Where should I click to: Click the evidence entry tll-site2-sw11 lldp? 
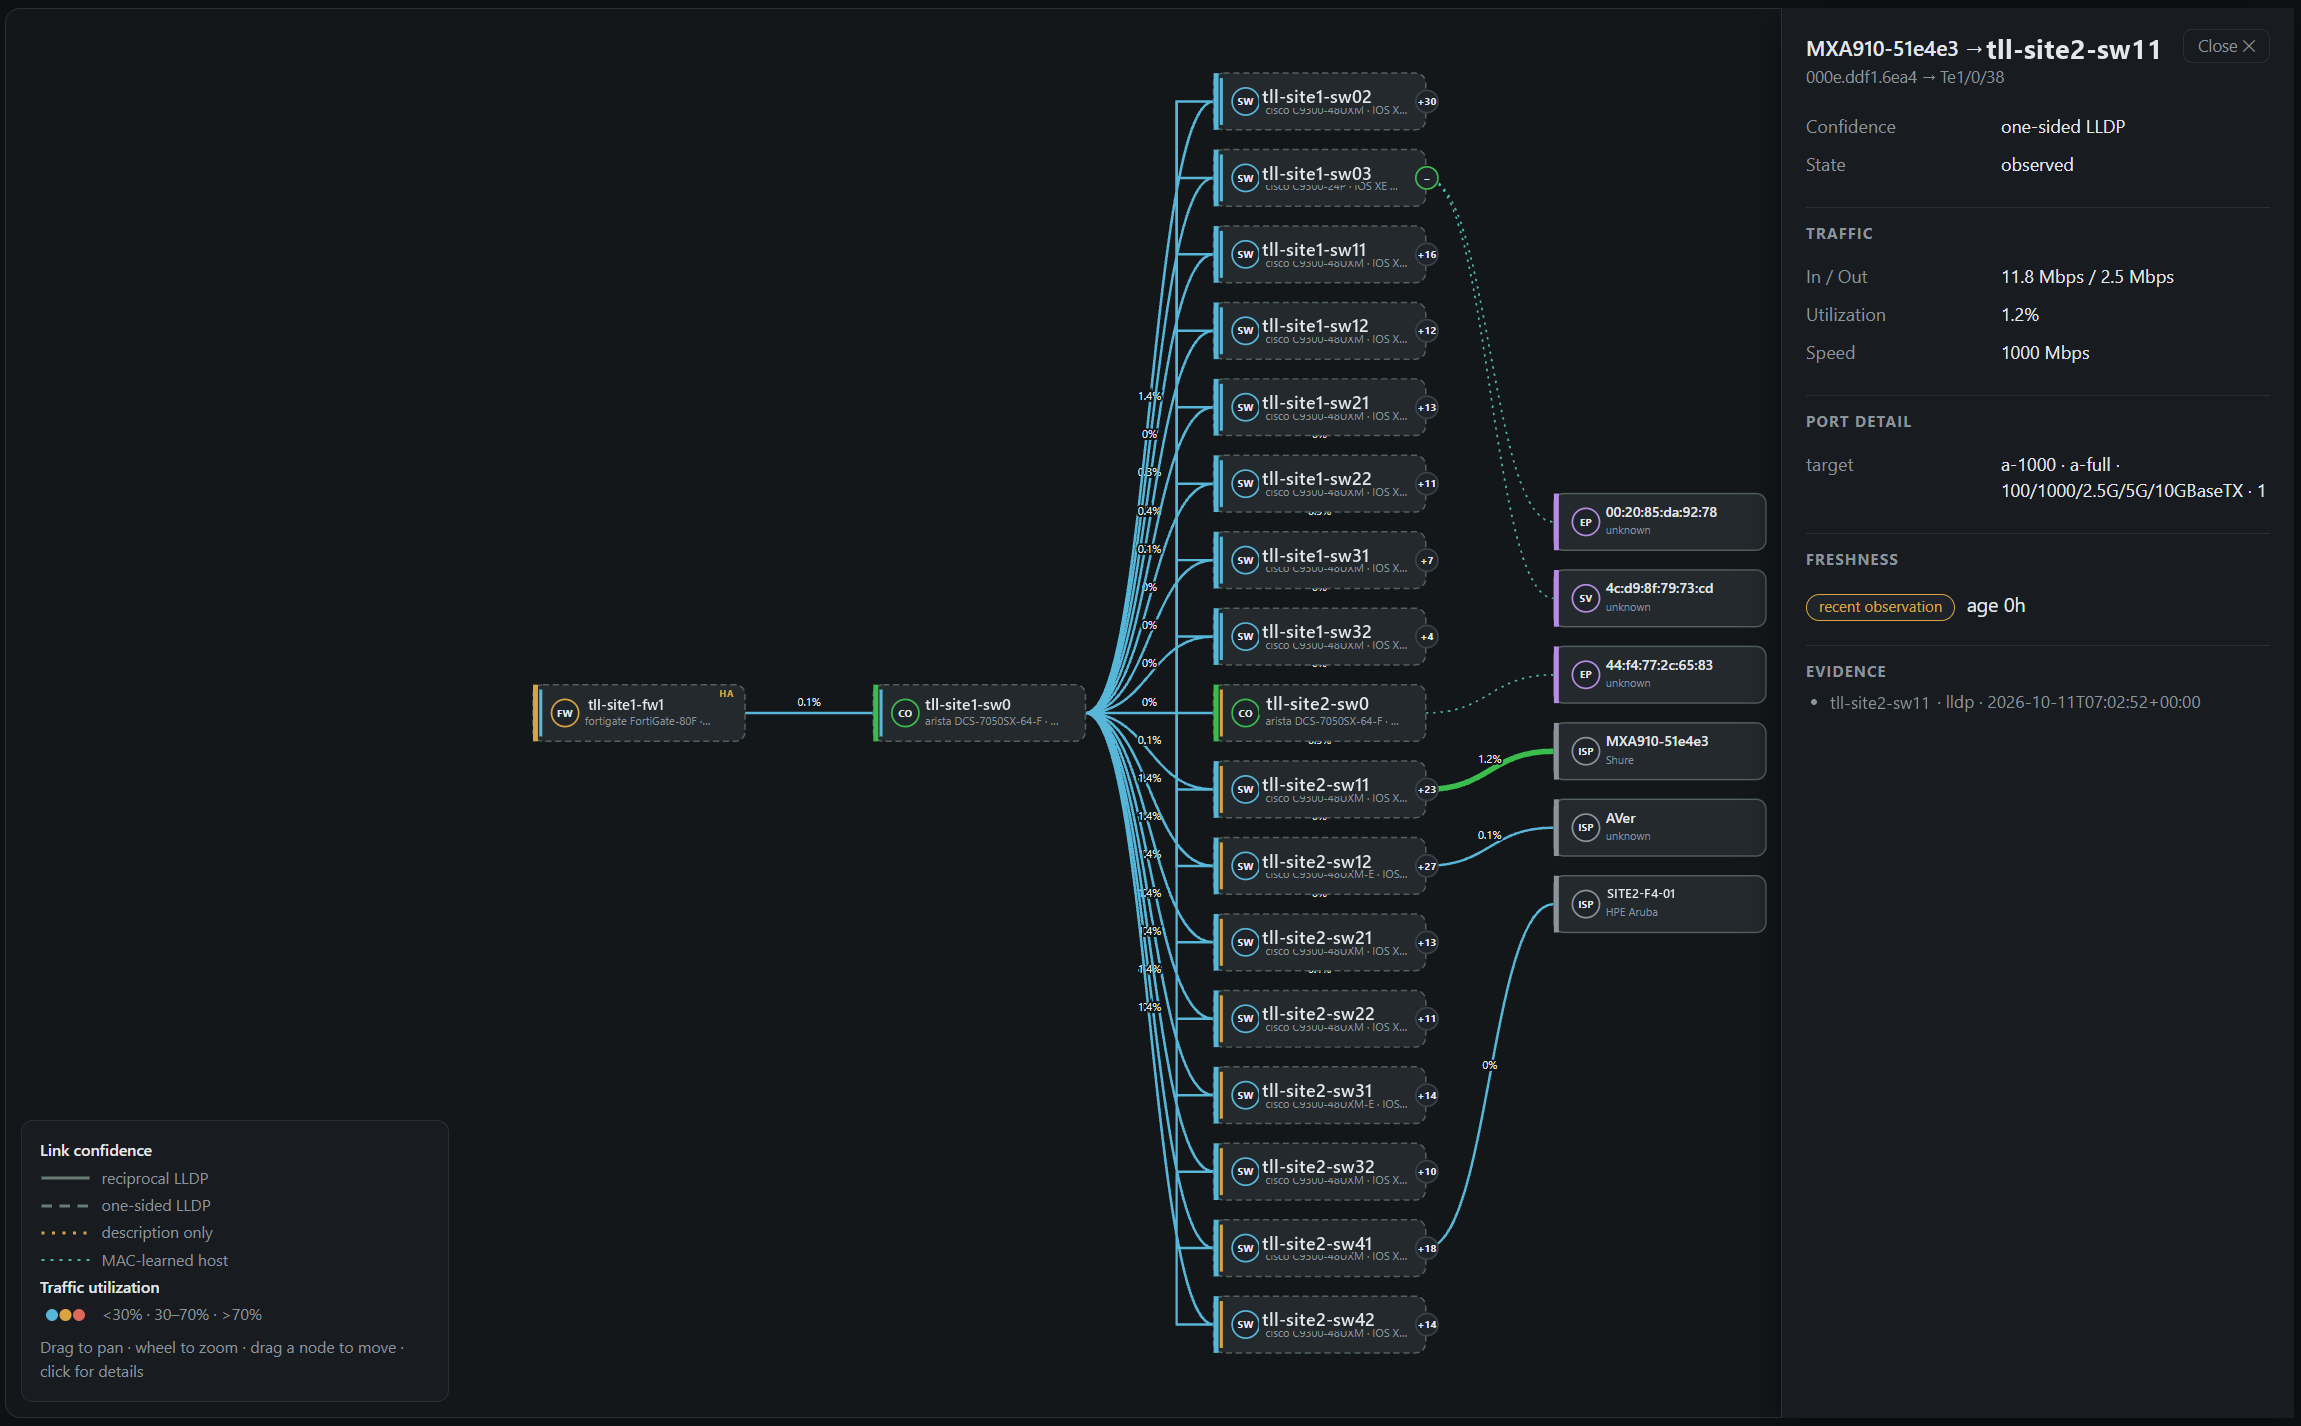coord(2014,702)
